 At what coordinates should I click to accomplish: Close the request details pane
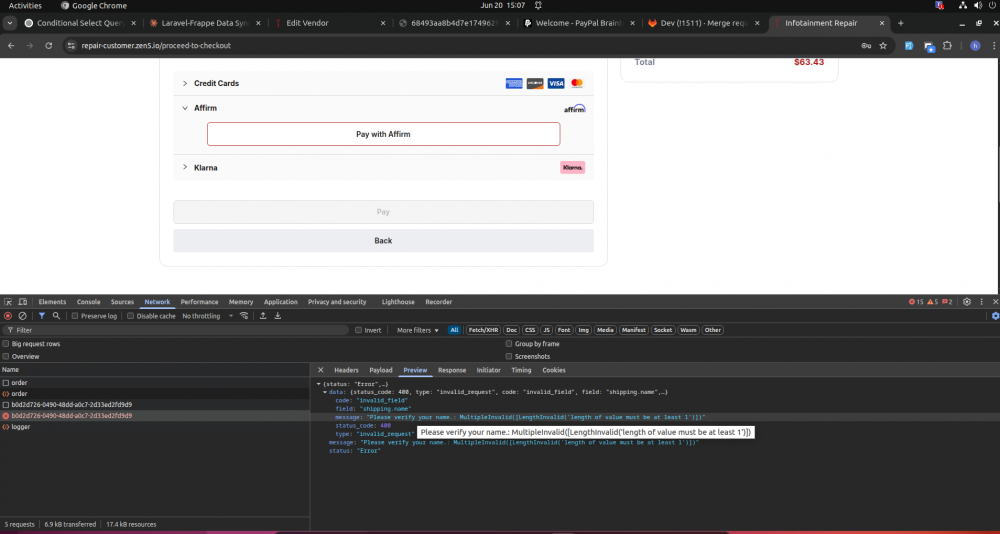320,370
